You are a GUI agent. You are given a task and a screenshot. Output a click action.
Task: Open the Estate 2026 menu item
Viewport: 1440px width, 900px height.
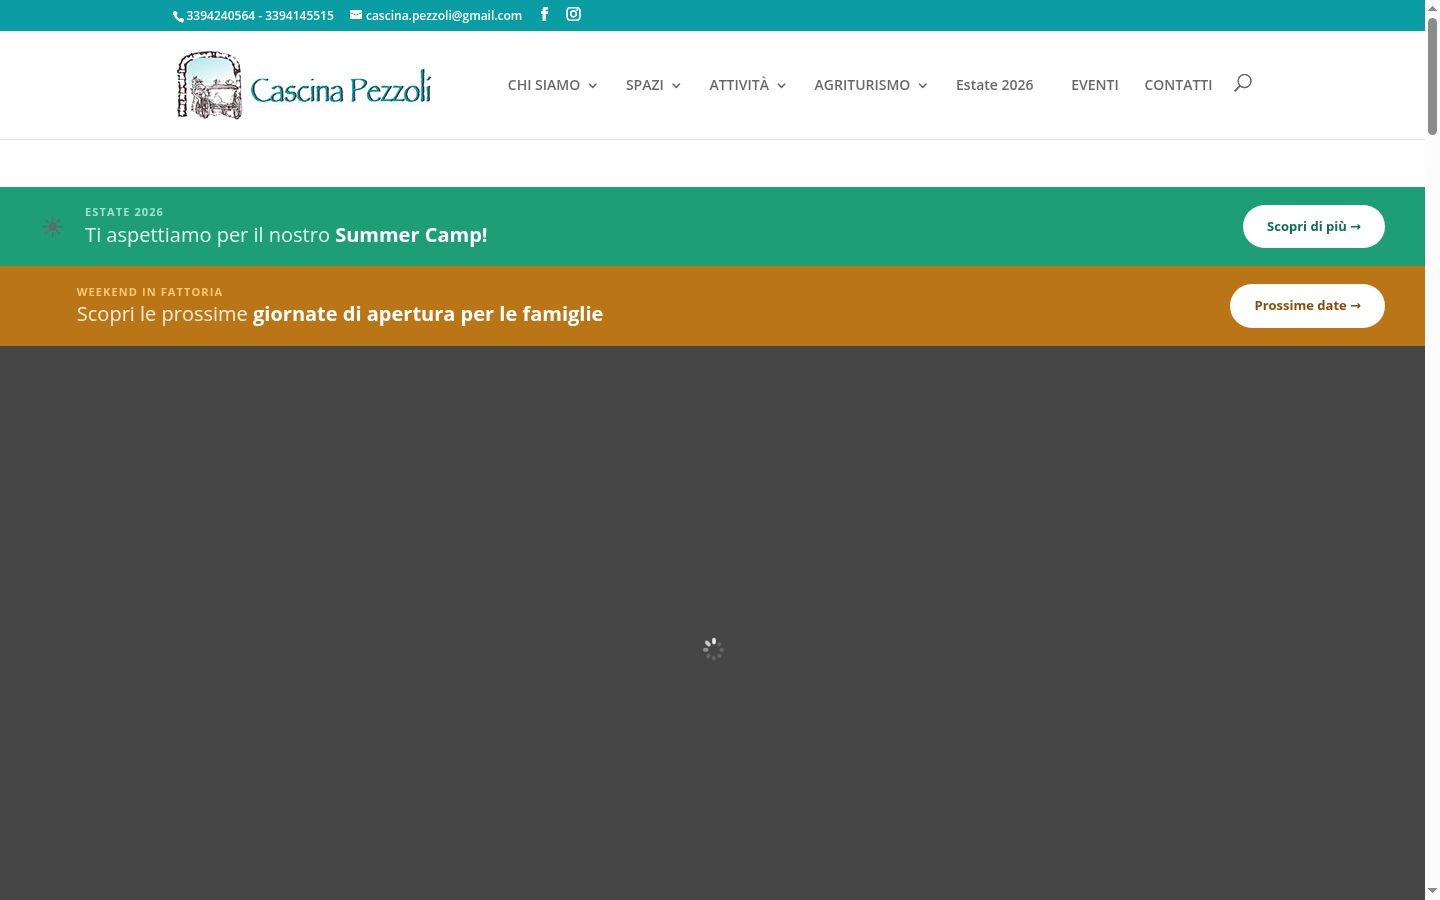point(994,85)
